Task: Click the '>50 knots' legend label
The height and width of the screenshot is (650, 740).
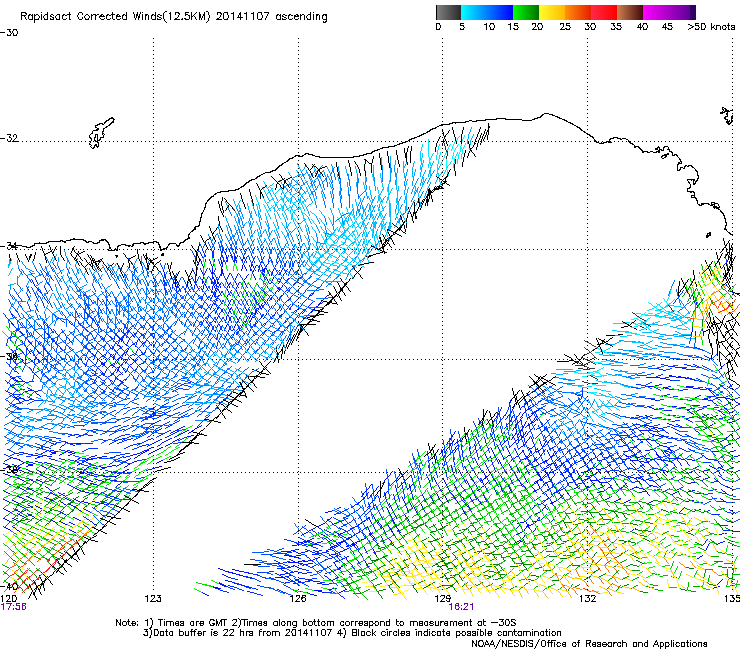Action: click(711, 27)
